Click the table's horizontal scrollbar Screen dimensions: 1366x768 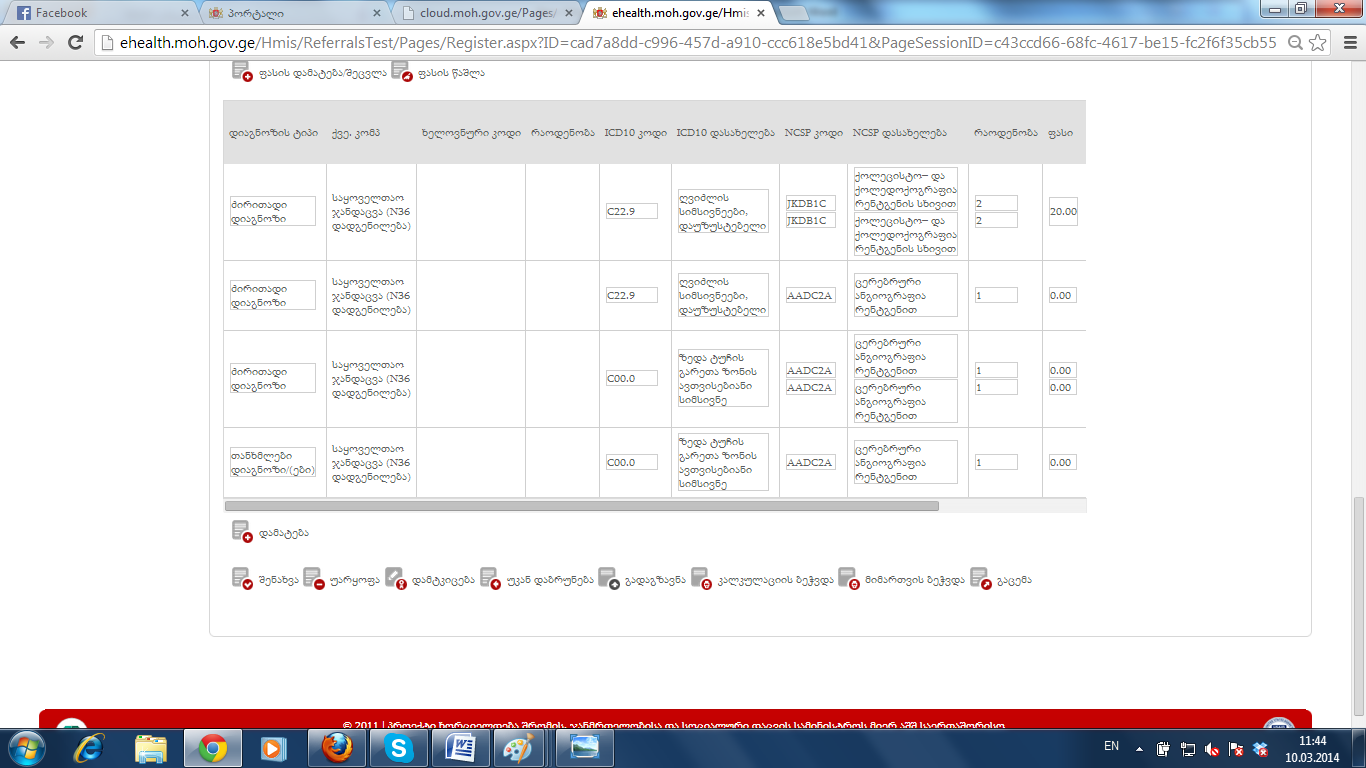click(581, 506)
